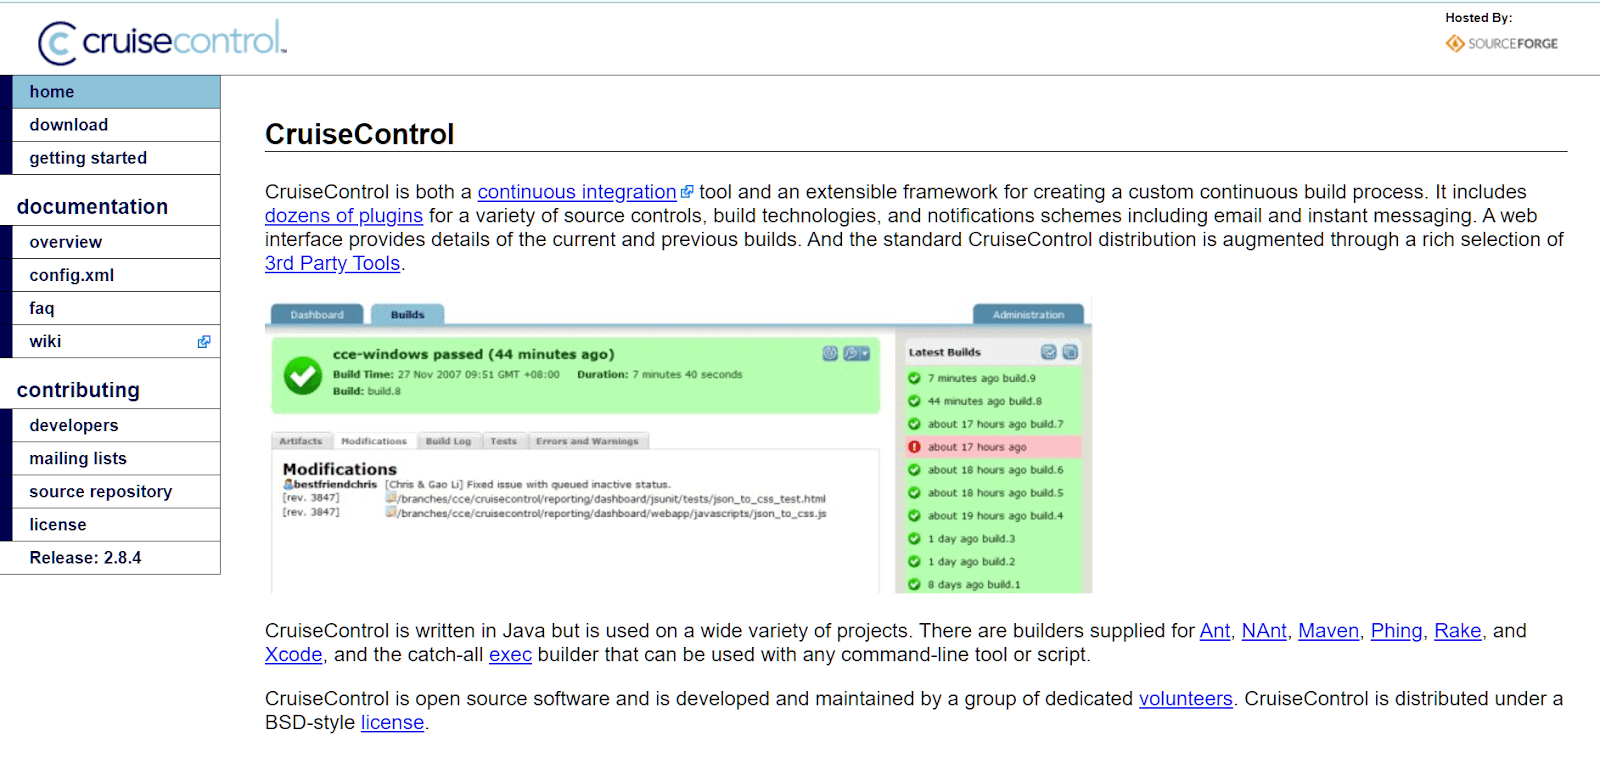Open the 3rd Party Tools link
Image resolution: width=1600 pixels, height=764 pixels.
332,263
